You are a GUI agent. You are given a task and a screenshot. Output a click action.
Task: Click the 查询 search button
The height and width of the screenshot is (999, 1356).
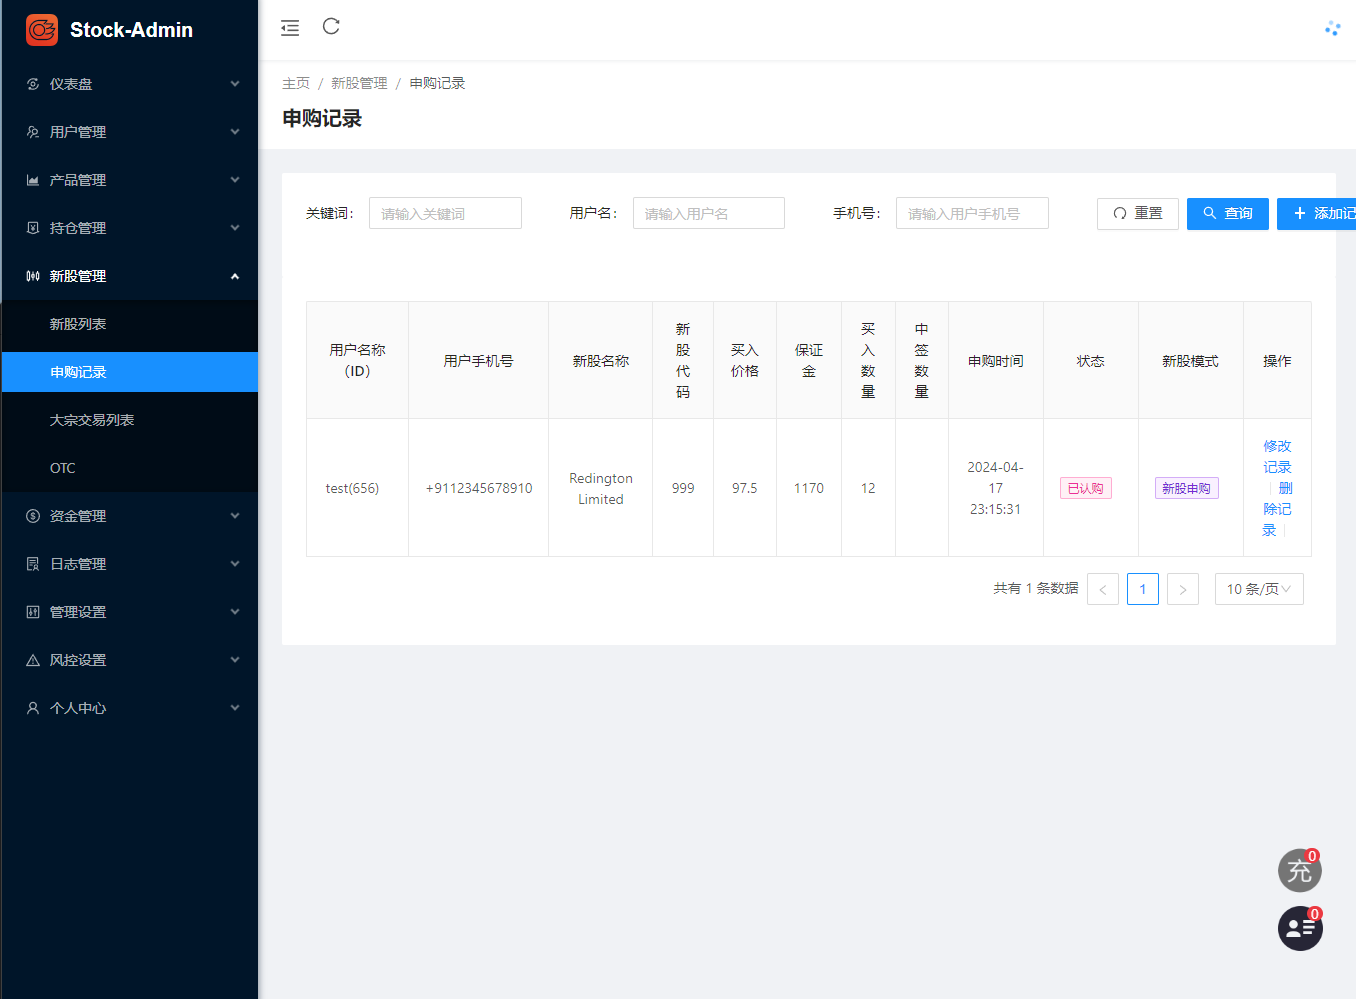(1227, 214)
